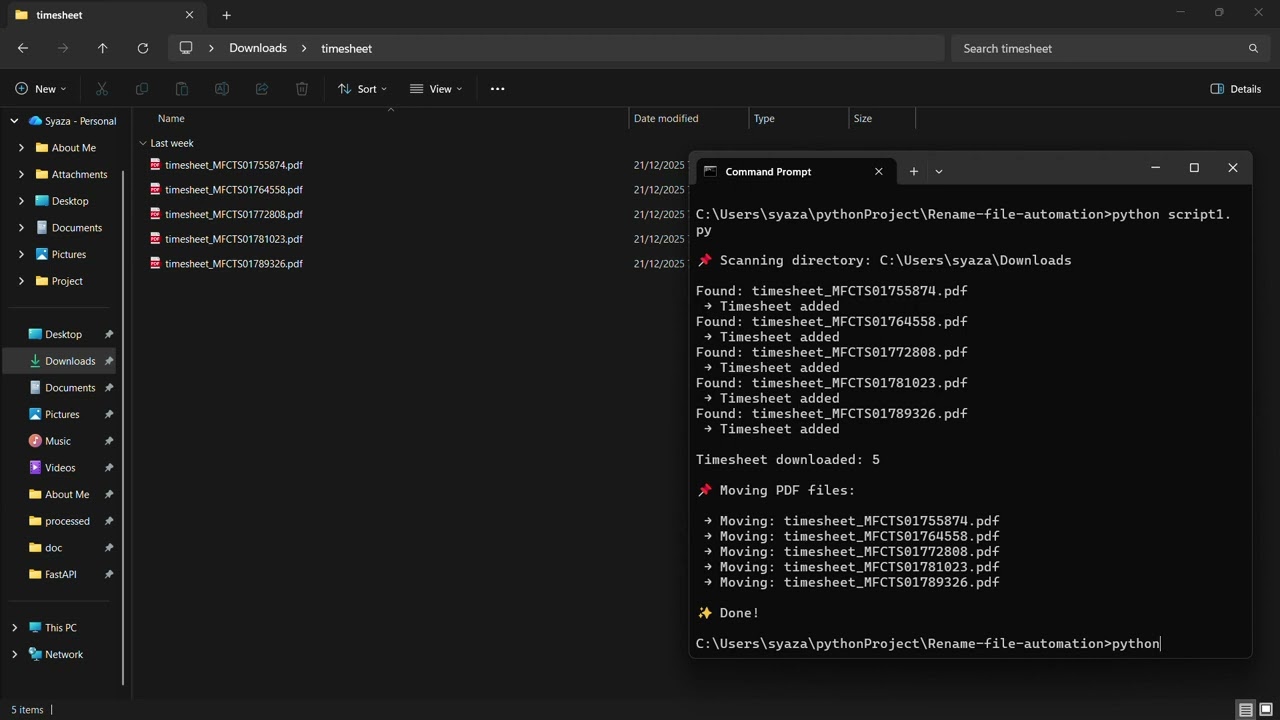Click the Command Prompt input line
Image resolution: width=1280 pixels, height=720 pixels.
coord(928,644)
